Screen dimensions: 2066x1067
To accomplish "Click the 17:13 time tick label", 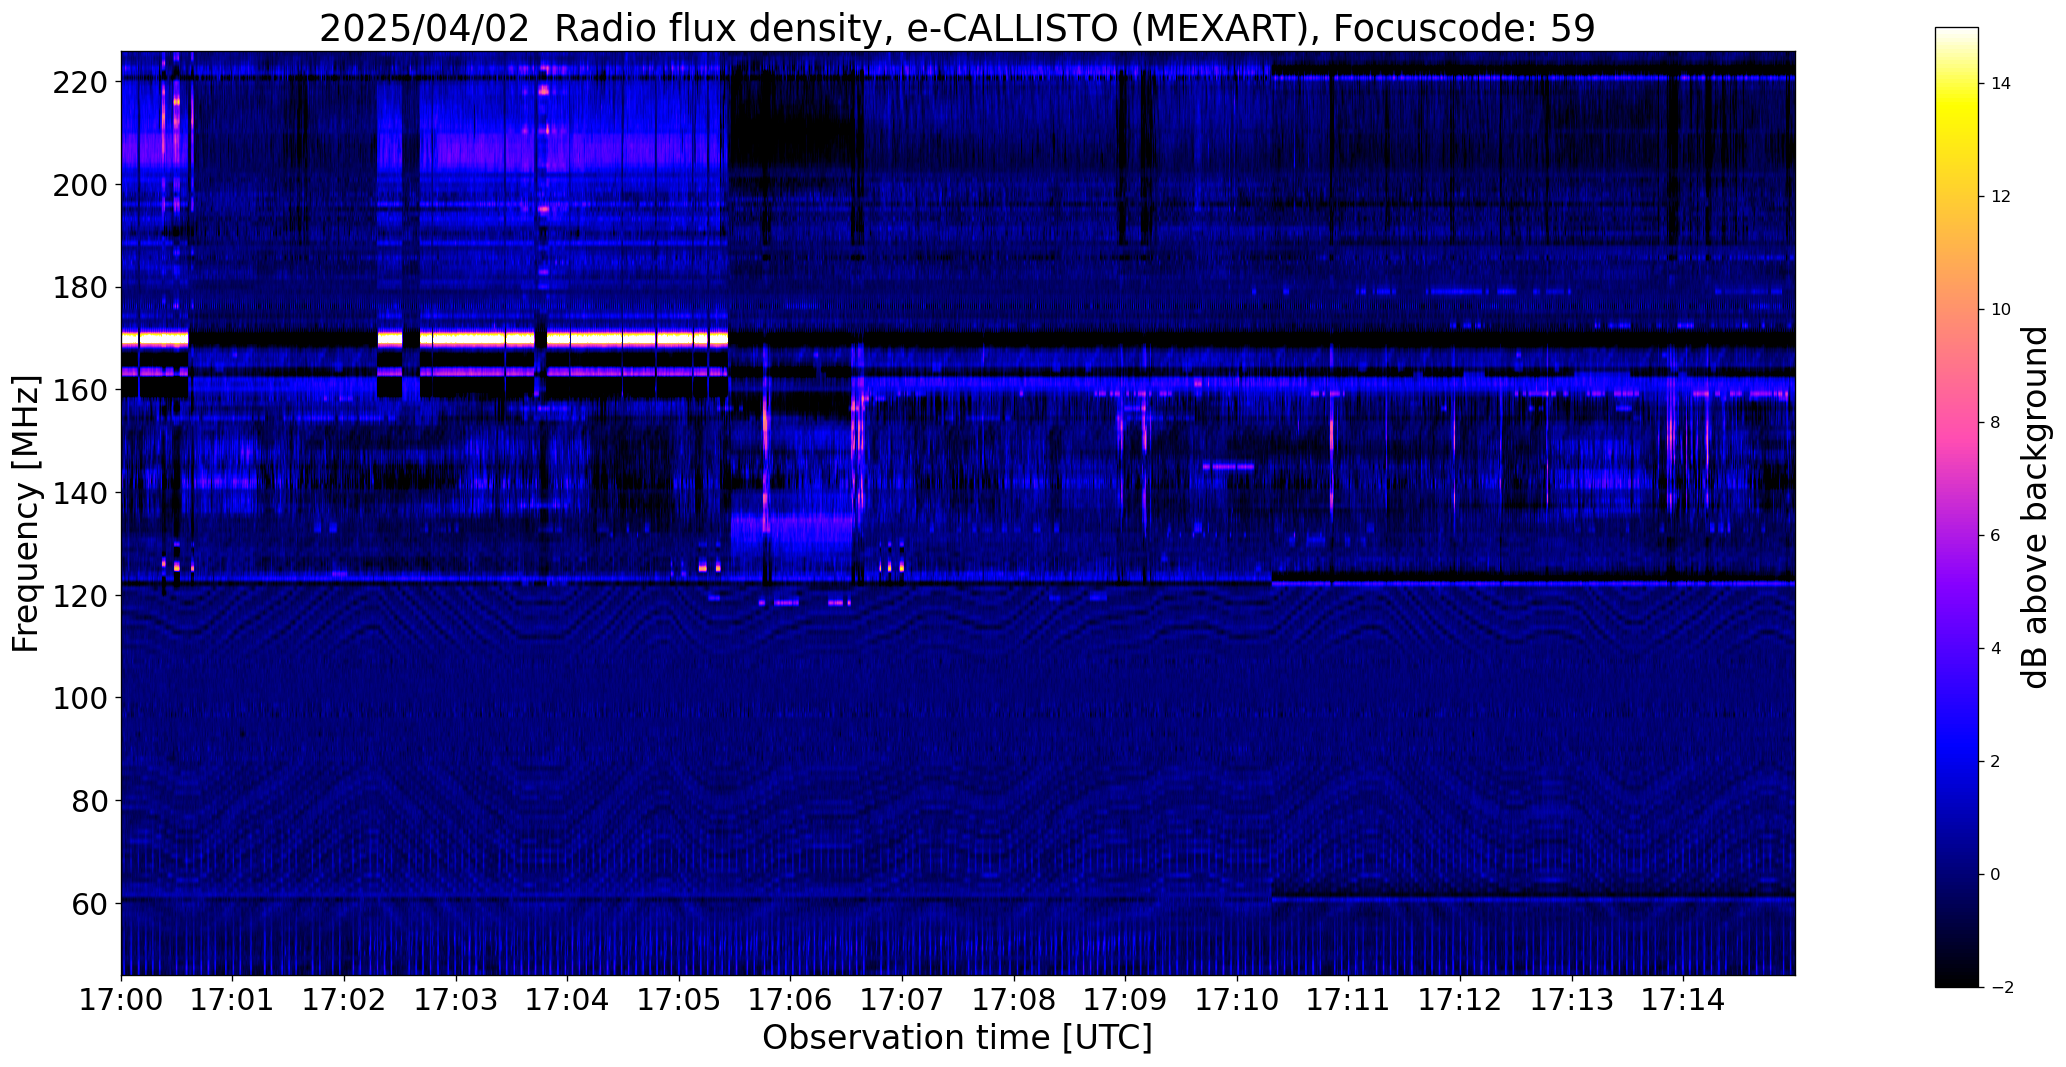I will [1572, 999].
